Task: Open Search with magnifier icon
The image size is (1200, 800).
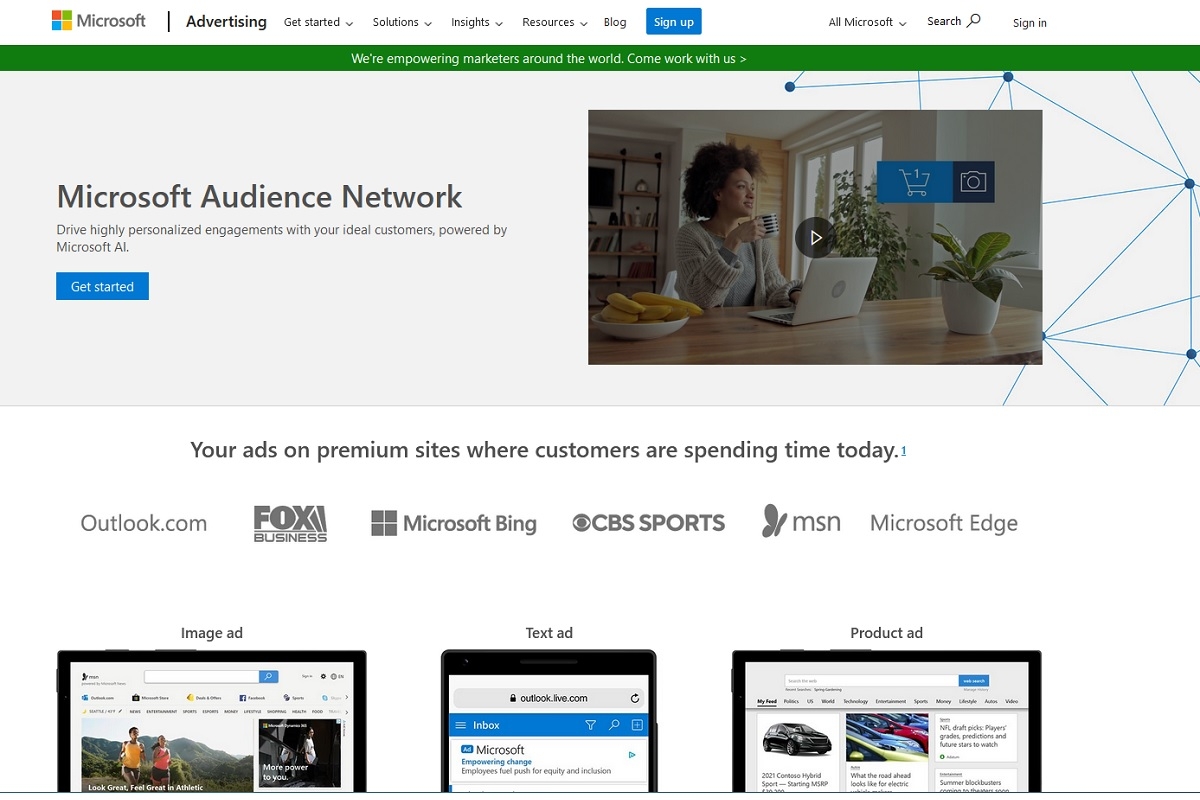Action: tap(954, 21)
